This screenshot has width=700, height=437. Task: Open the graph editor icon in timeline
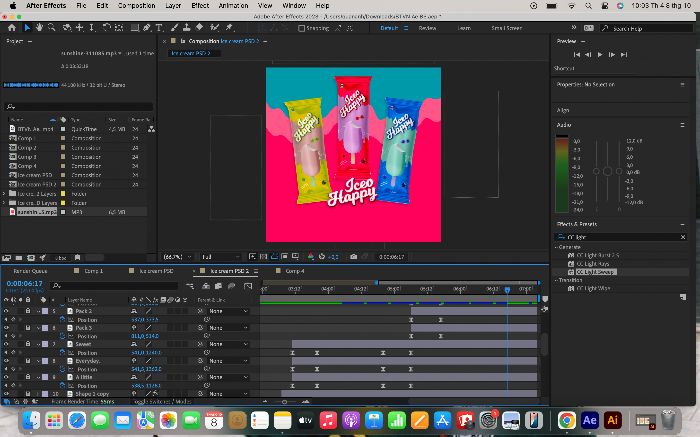pos(248,286)
